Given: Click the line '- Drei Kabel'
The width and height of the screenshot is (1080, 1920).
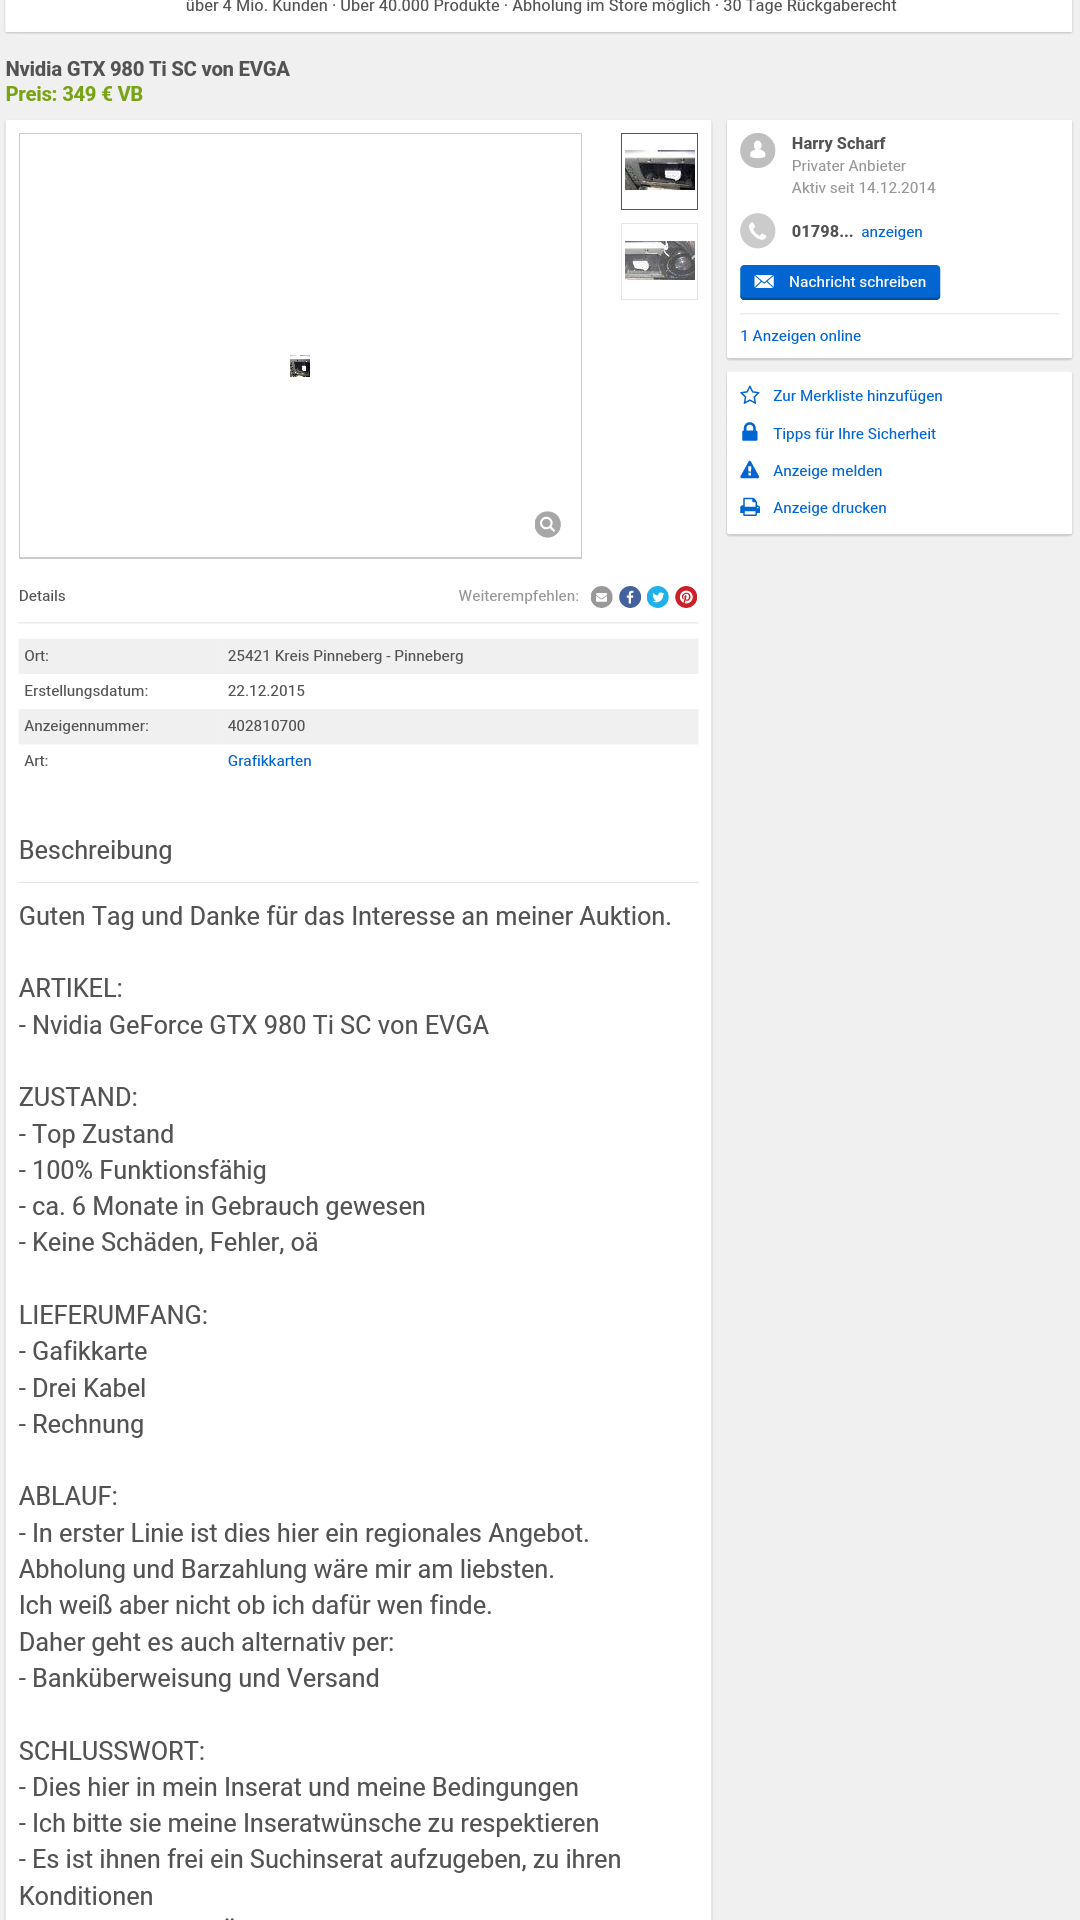Looking at the screenshot, I should point(83,1388).
